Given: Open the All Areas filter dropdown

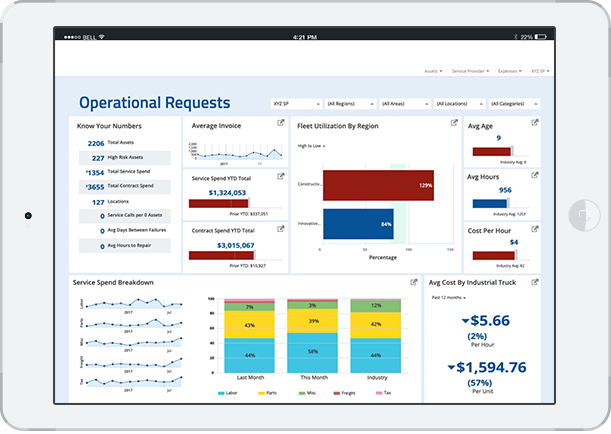Looking at the screenshot, I should pos(405,104).
